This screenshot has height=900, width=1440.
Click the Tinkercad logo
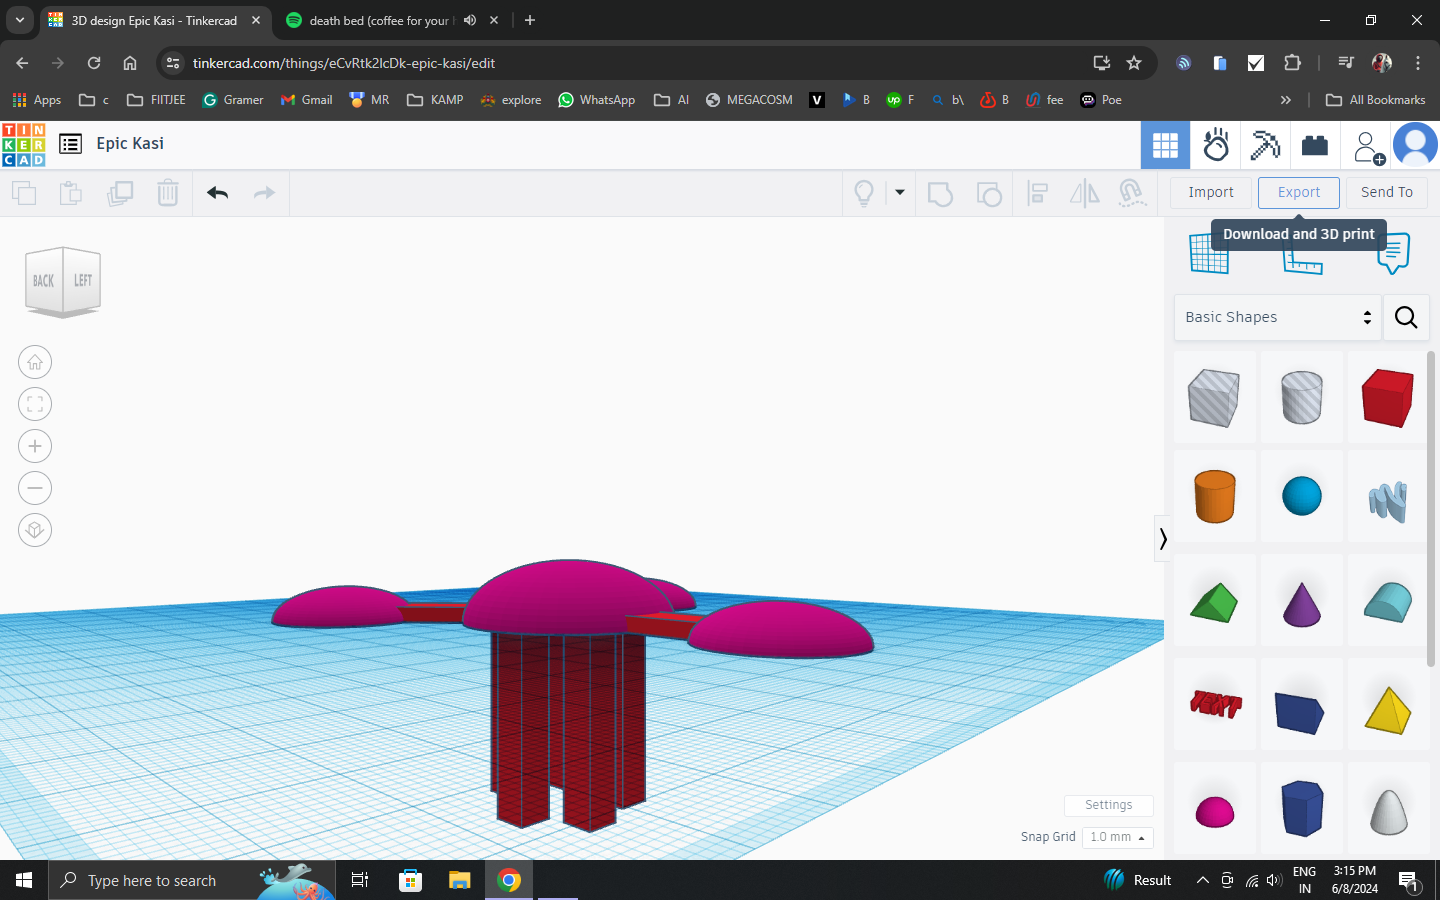point(24,145)
